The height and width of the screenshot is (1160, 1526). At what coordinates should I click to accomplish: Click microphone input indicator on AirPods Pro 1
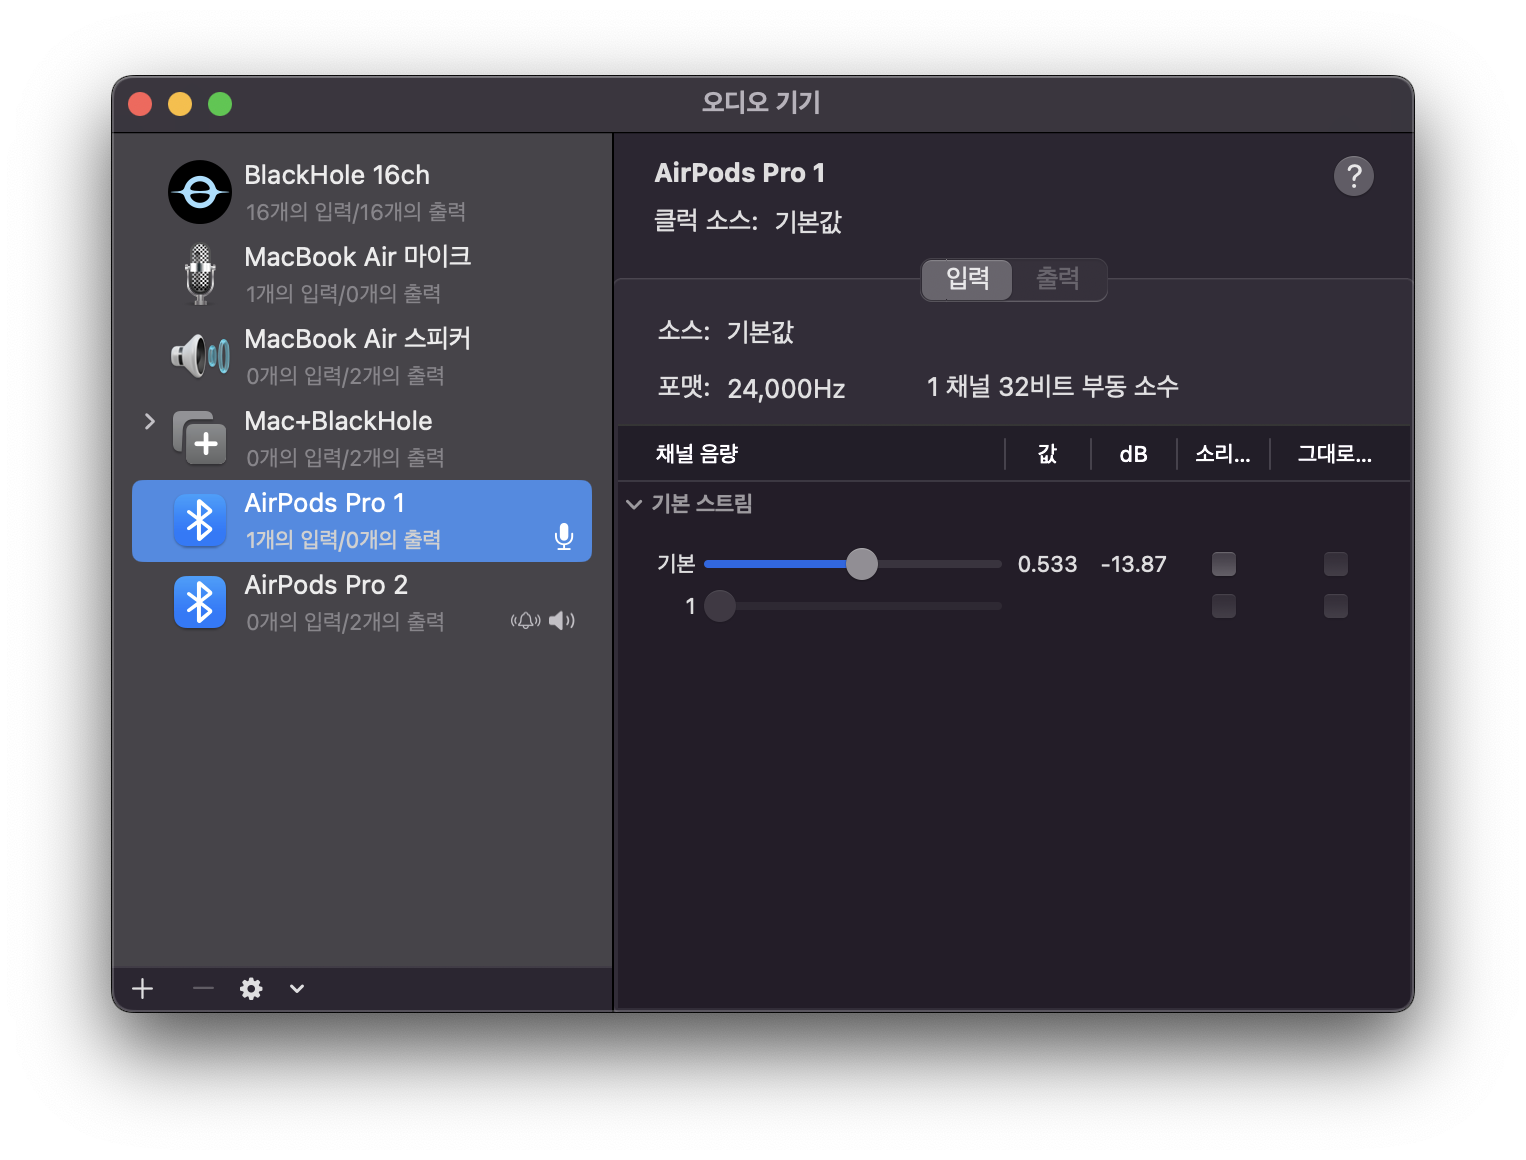[564, 537]
